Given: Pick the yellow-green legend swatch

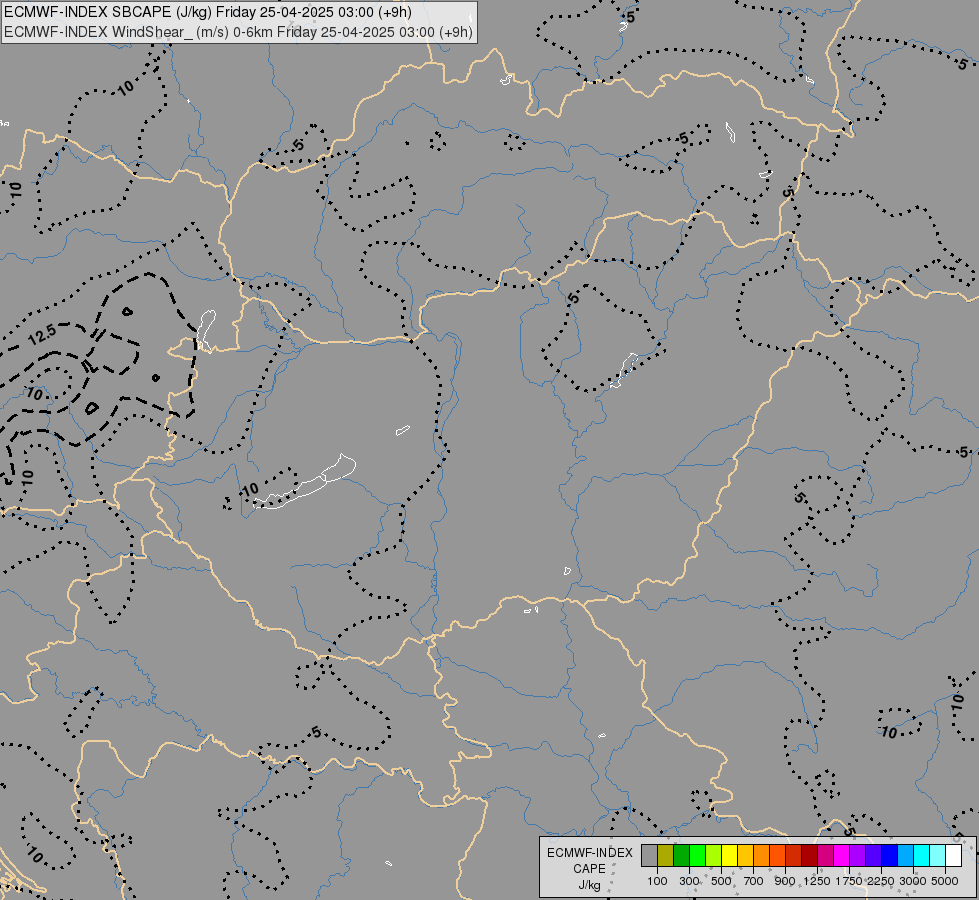Looking at the screenshot, I should coord(713,856).
